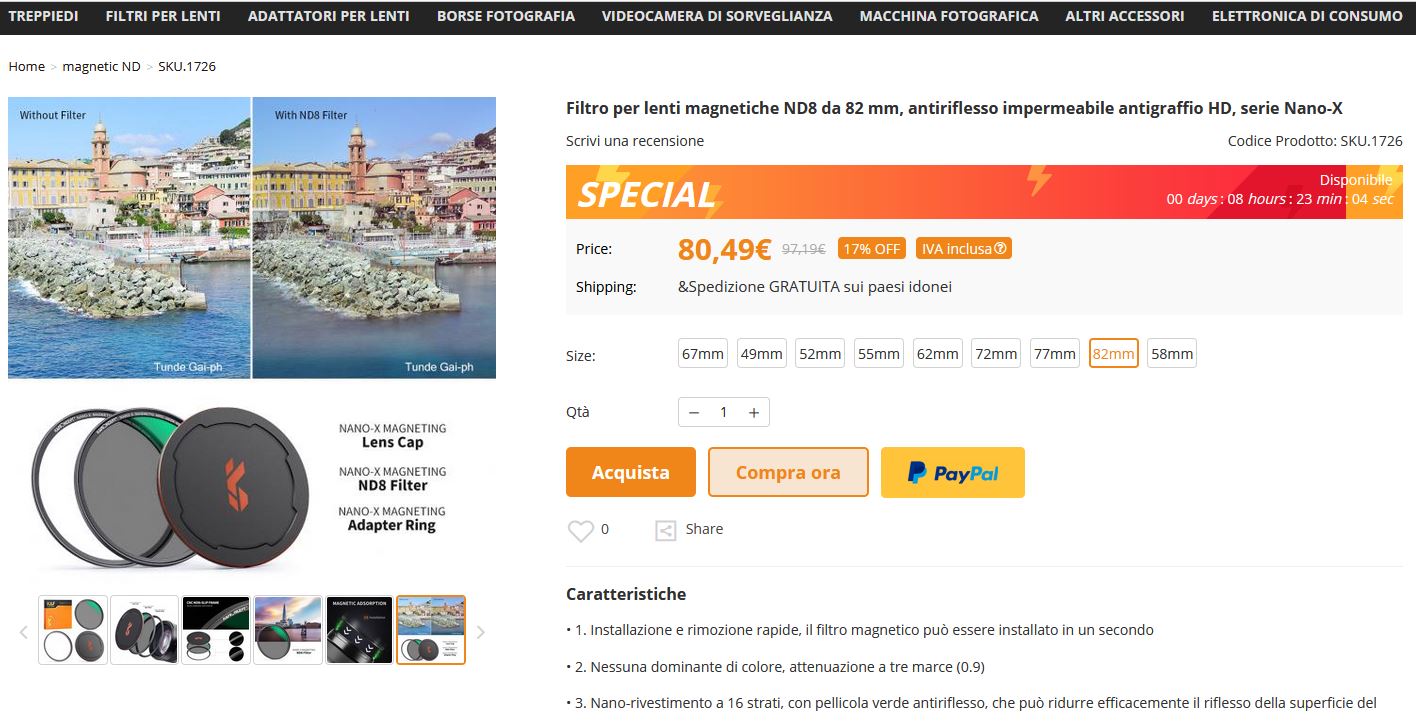This screenshot has height=721, width=1416.
Task: Open the TREPPIEDI menu
Action: (x=43, y=16)
